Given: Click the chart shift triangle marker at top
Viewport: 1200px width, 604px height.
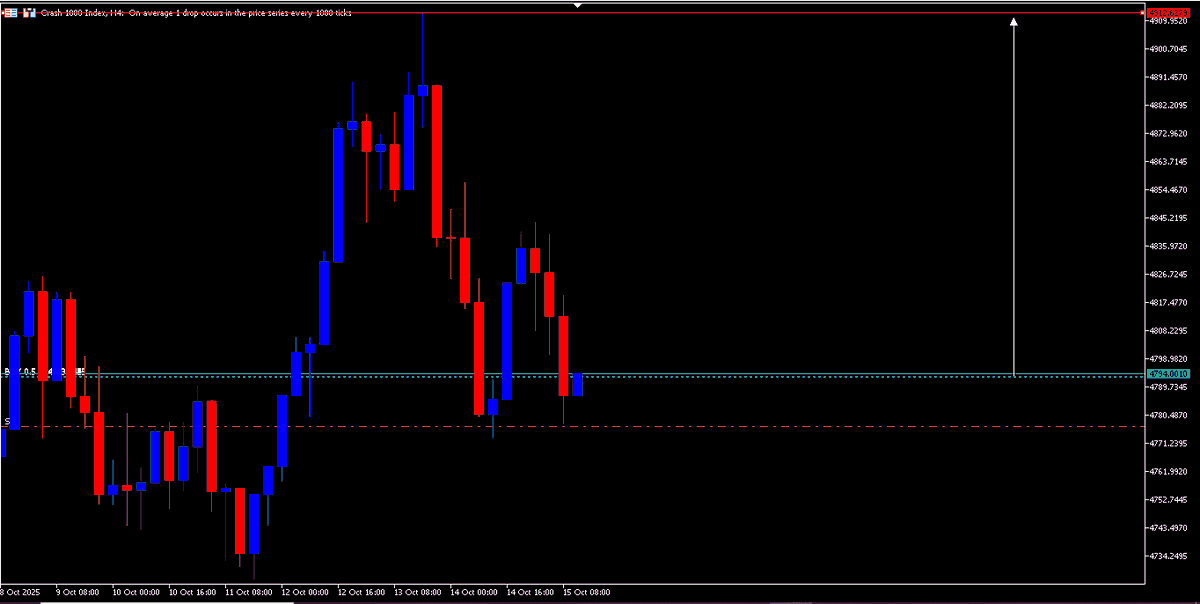Looking at the screenshot, I should (x=577, y=5).
